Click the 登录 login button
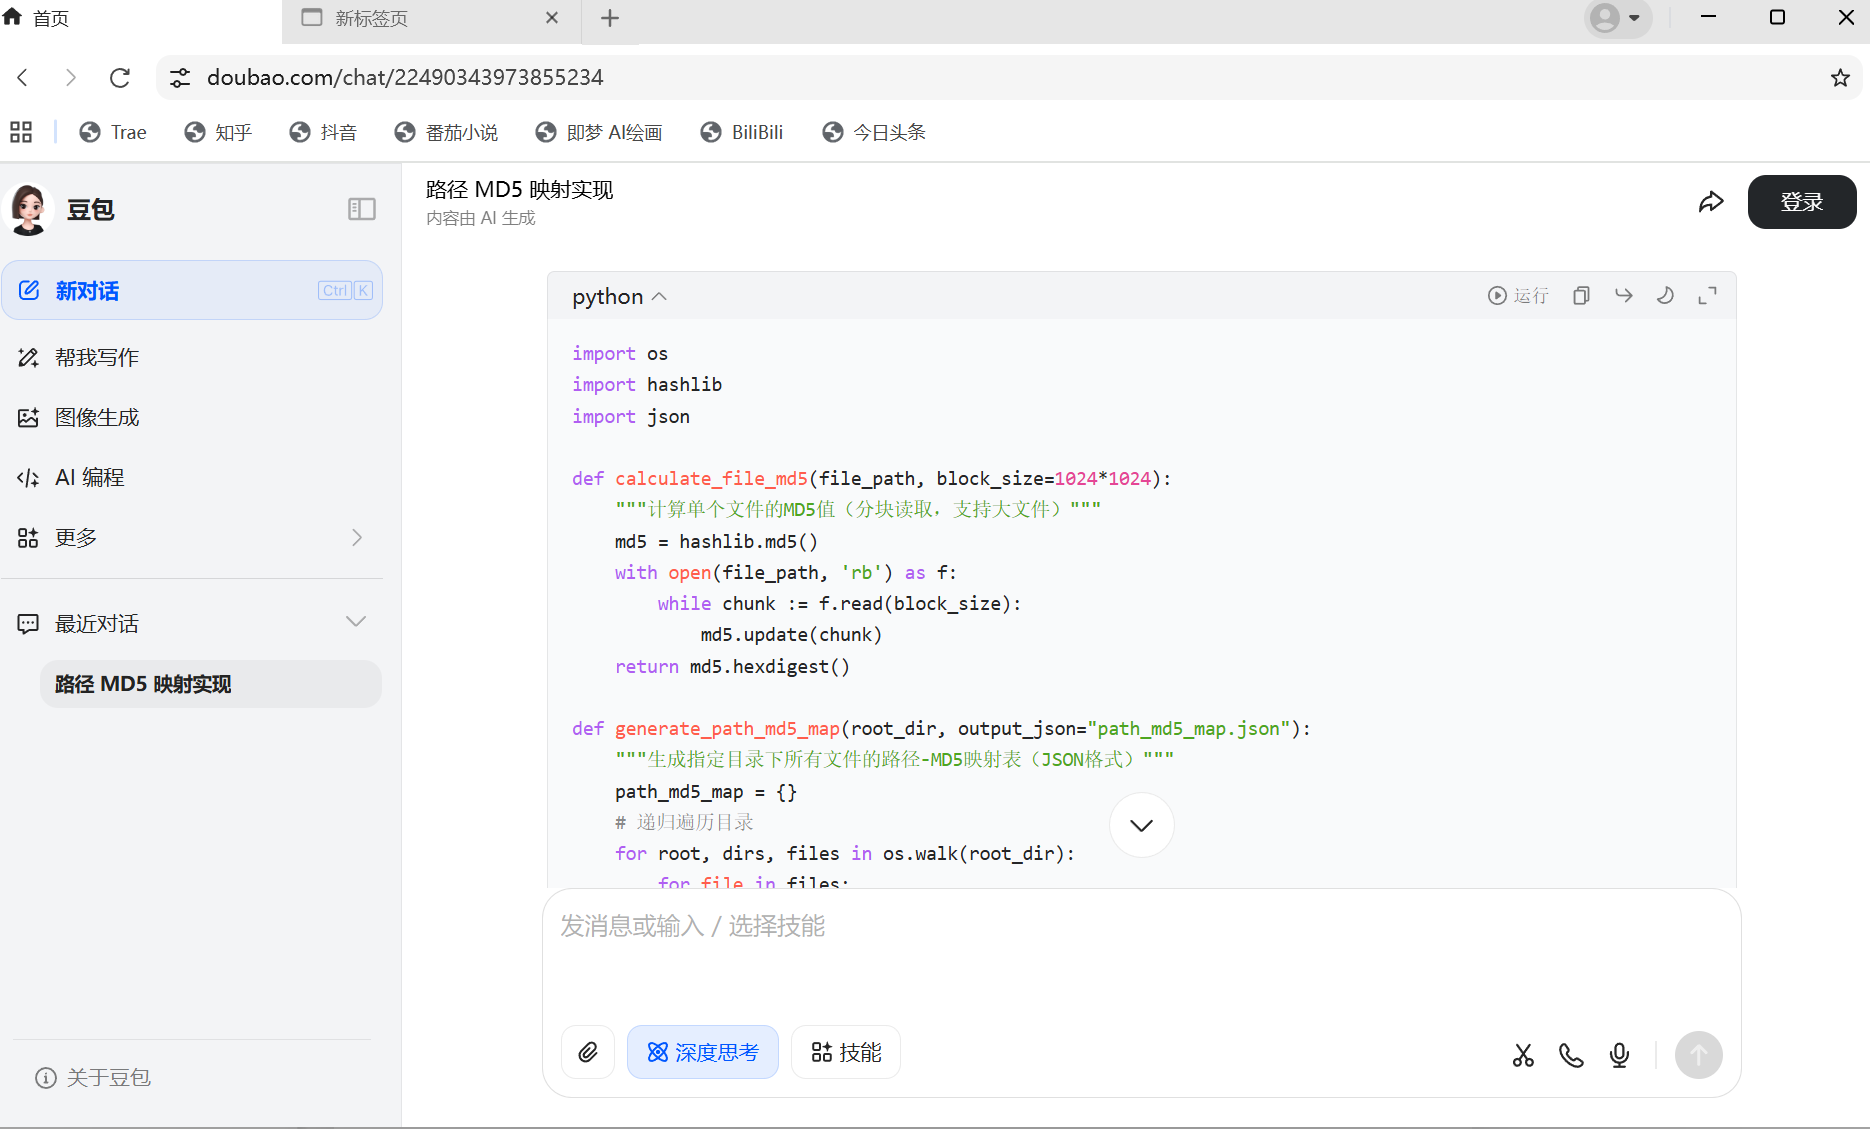This screenshot has width=1870, height=1129. tap(1801, 202)
